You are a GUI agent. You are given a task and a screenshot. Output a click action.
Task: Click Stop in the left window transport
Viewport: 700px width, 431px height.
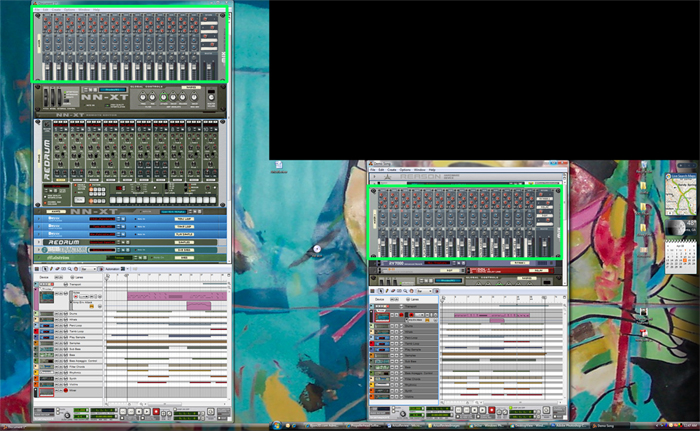point(139,411)
